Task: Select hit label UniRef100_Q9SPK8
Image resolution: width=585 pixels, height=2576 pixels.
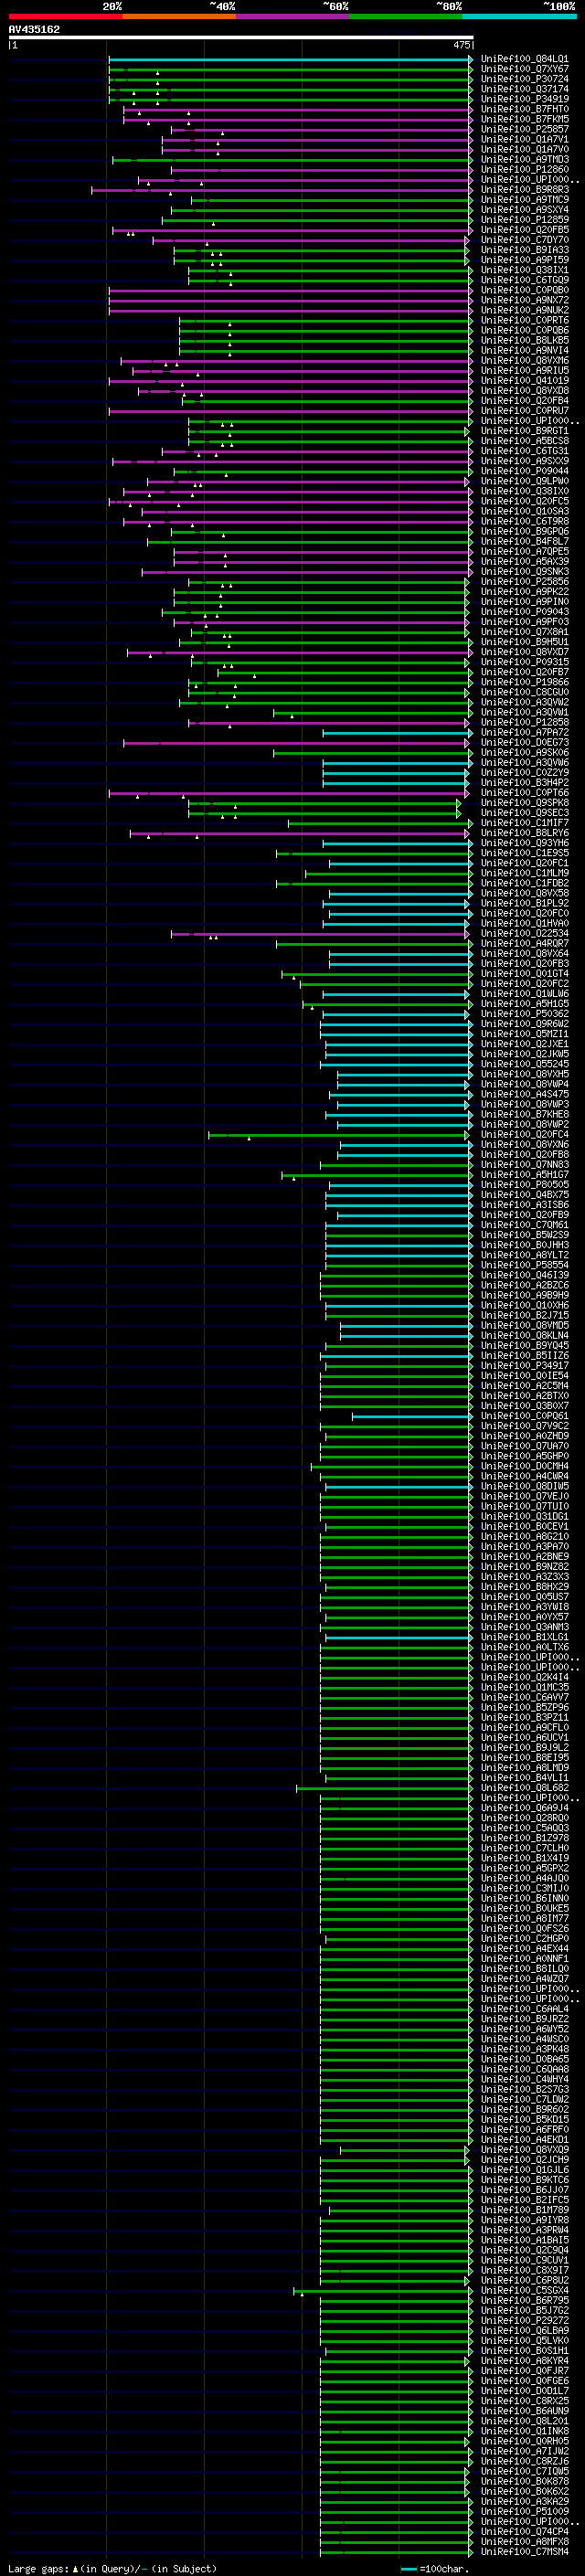Action: pyautogui.click(x=524, y=803)
